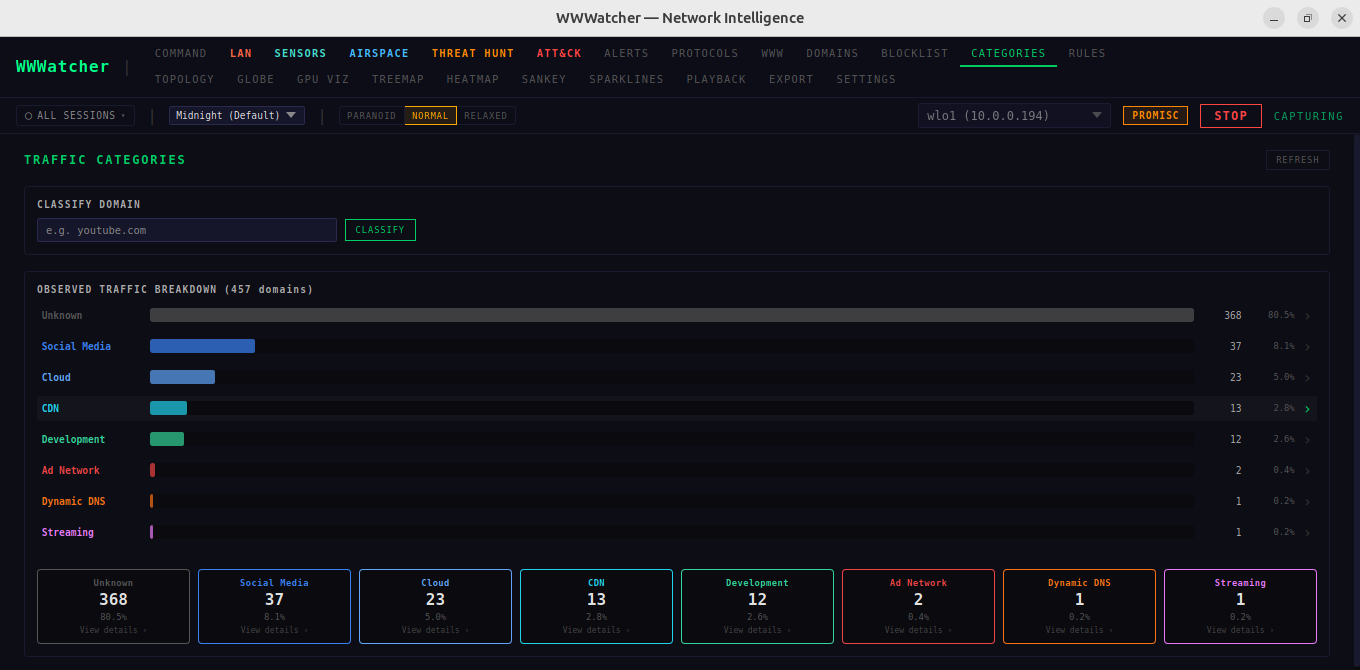
Task: Open the wlo1 interface dropdown
Action: (x=1014, y=116)
